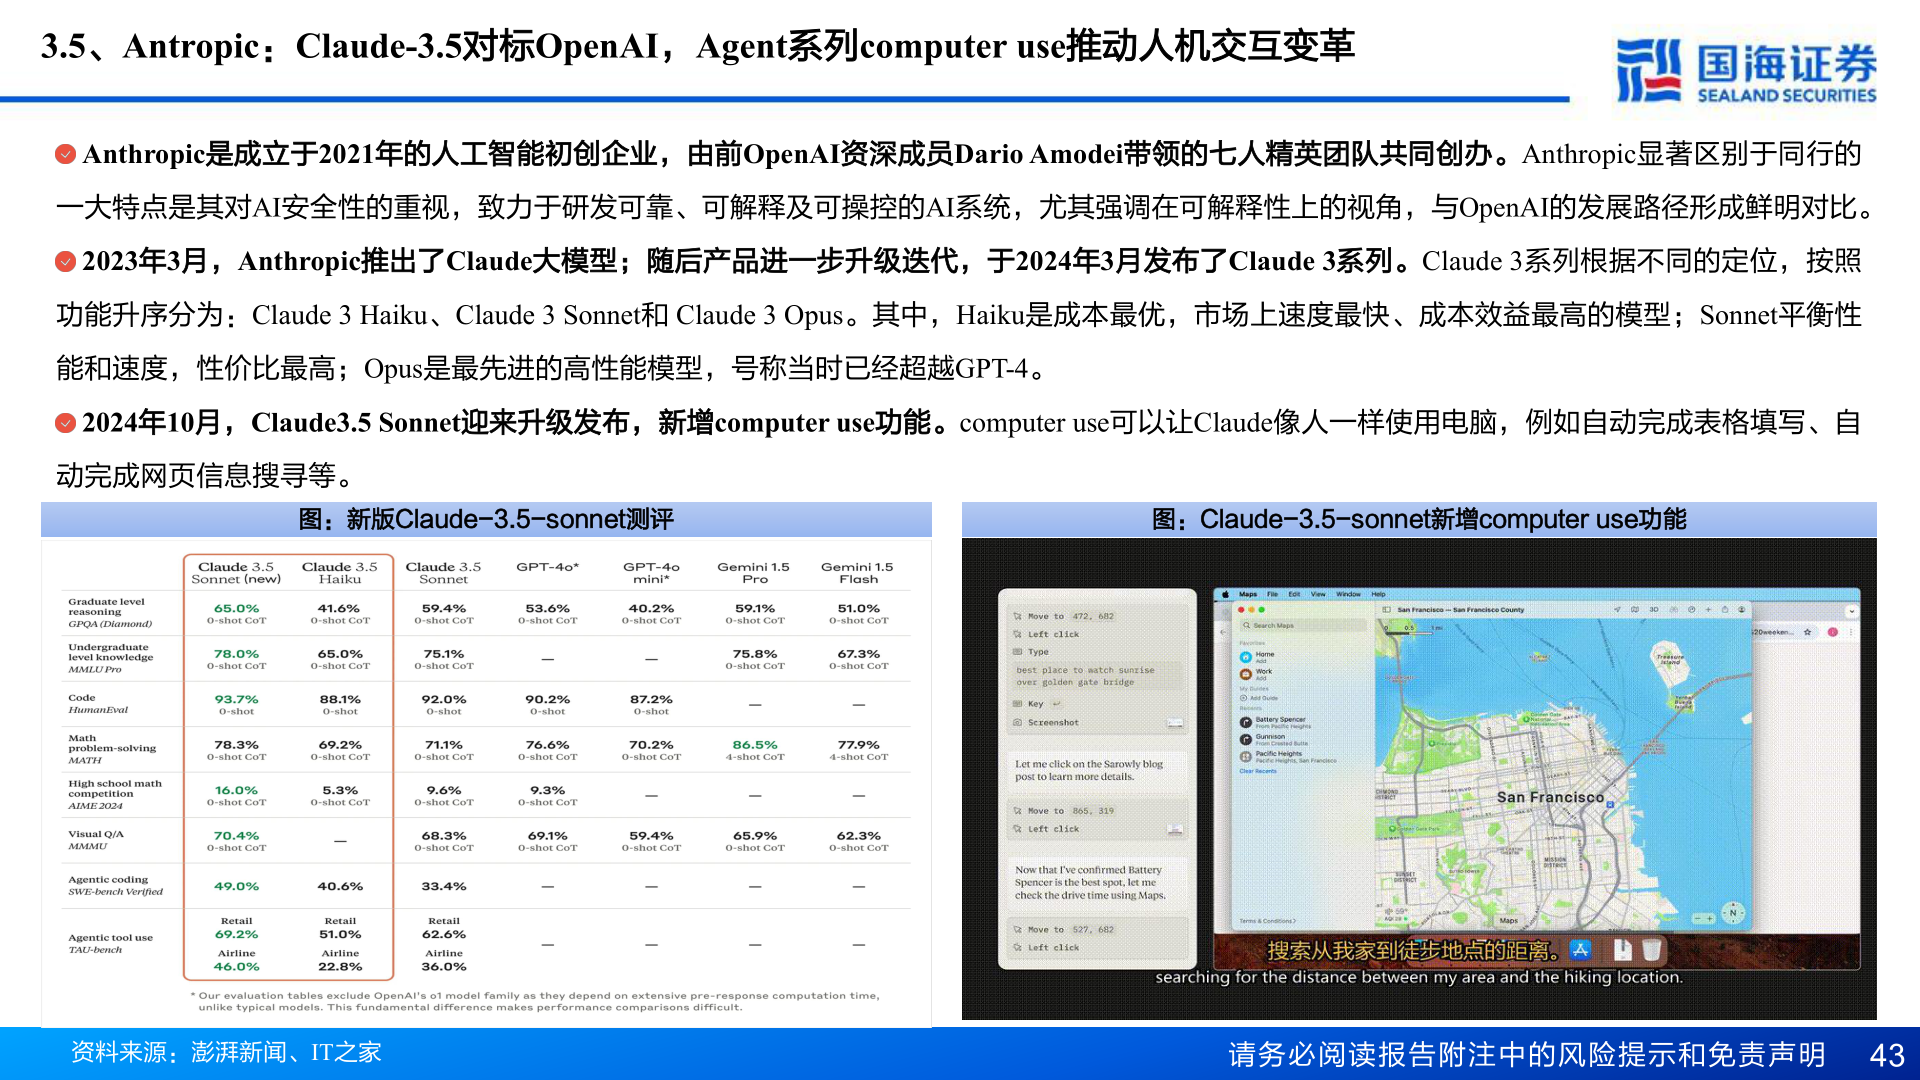Click the 'Claude 3.5 Sonnet (new)' column header
Image resolution: width=1920 pixels, height=1080 pixels.
pyautogui.click(x=236, y=572)
